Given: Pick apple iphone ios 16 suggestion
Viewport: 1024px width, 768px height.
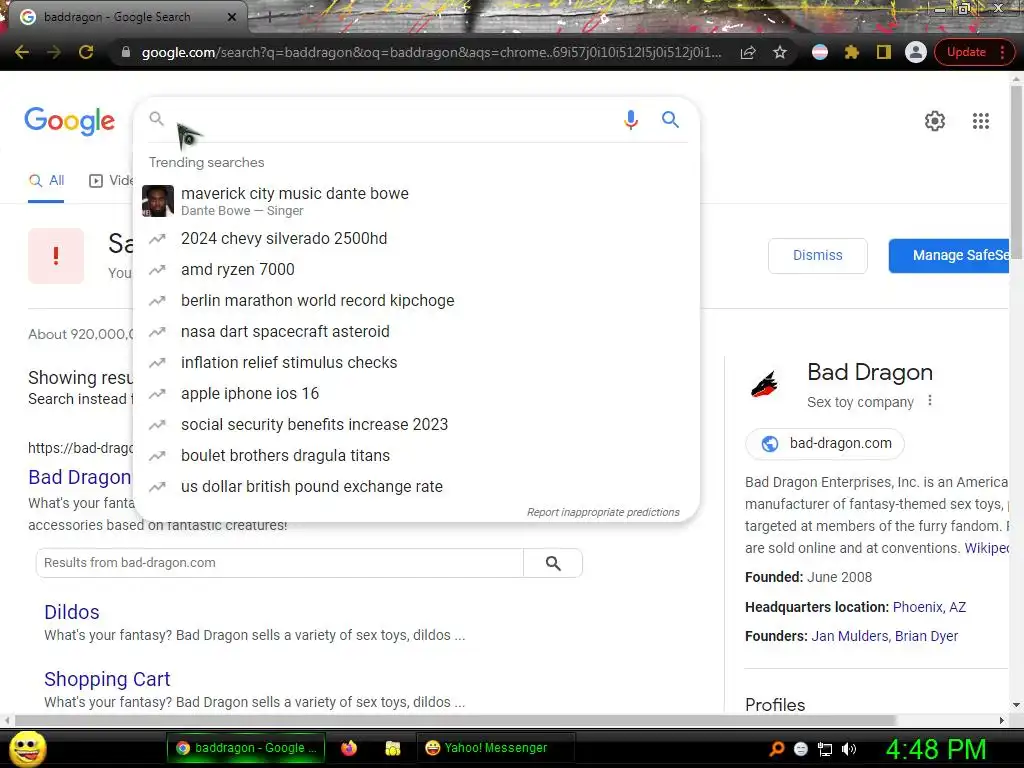Looking at the screenshot, I should [x=416, y=393].
